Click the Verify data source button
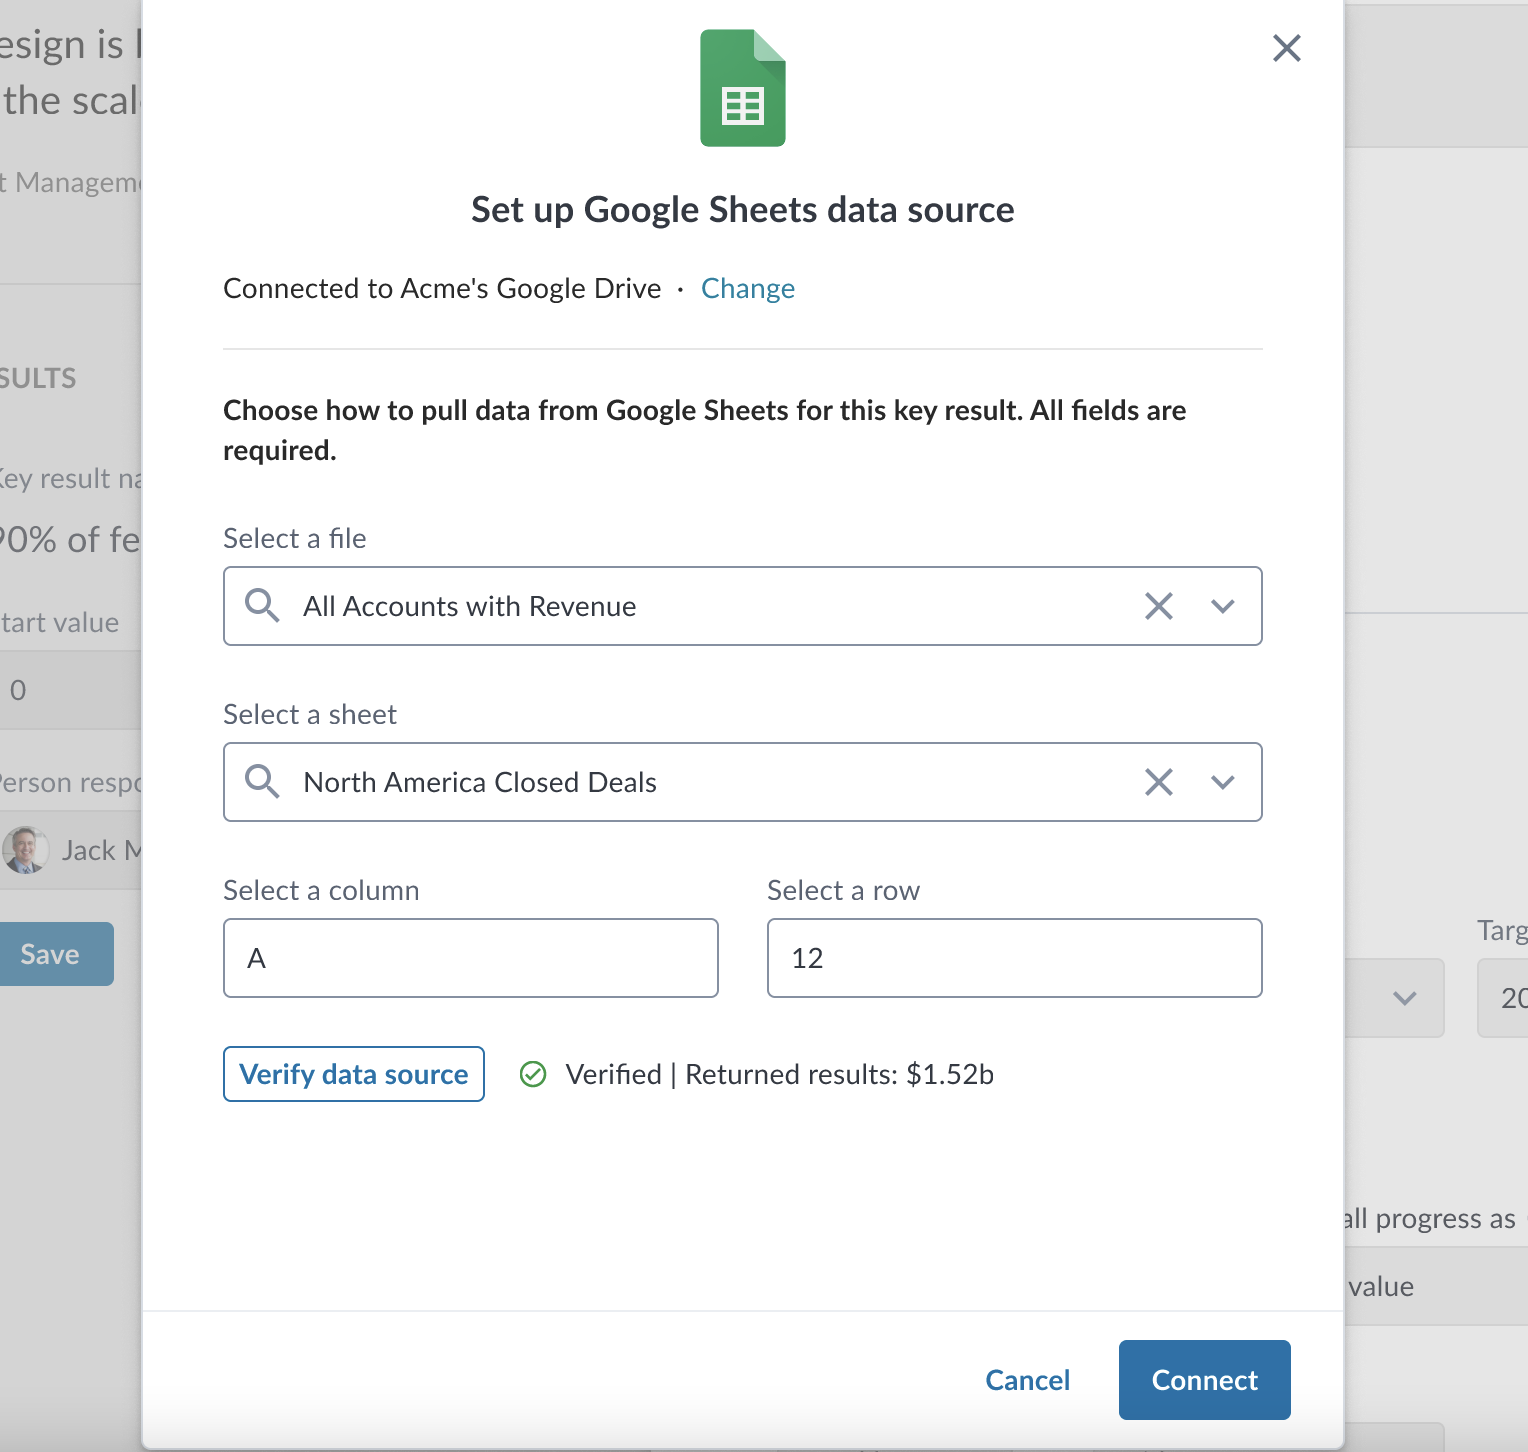Screen dimensions: 1528x1452 354,1074
